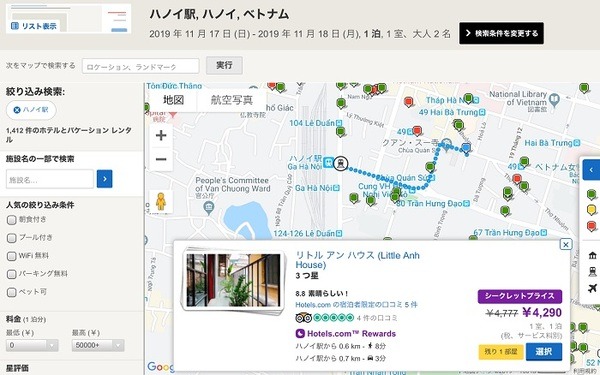Enable the WiFi 無料 checkbox
Viewport: 600px width, 375px height.
point(11,256)
